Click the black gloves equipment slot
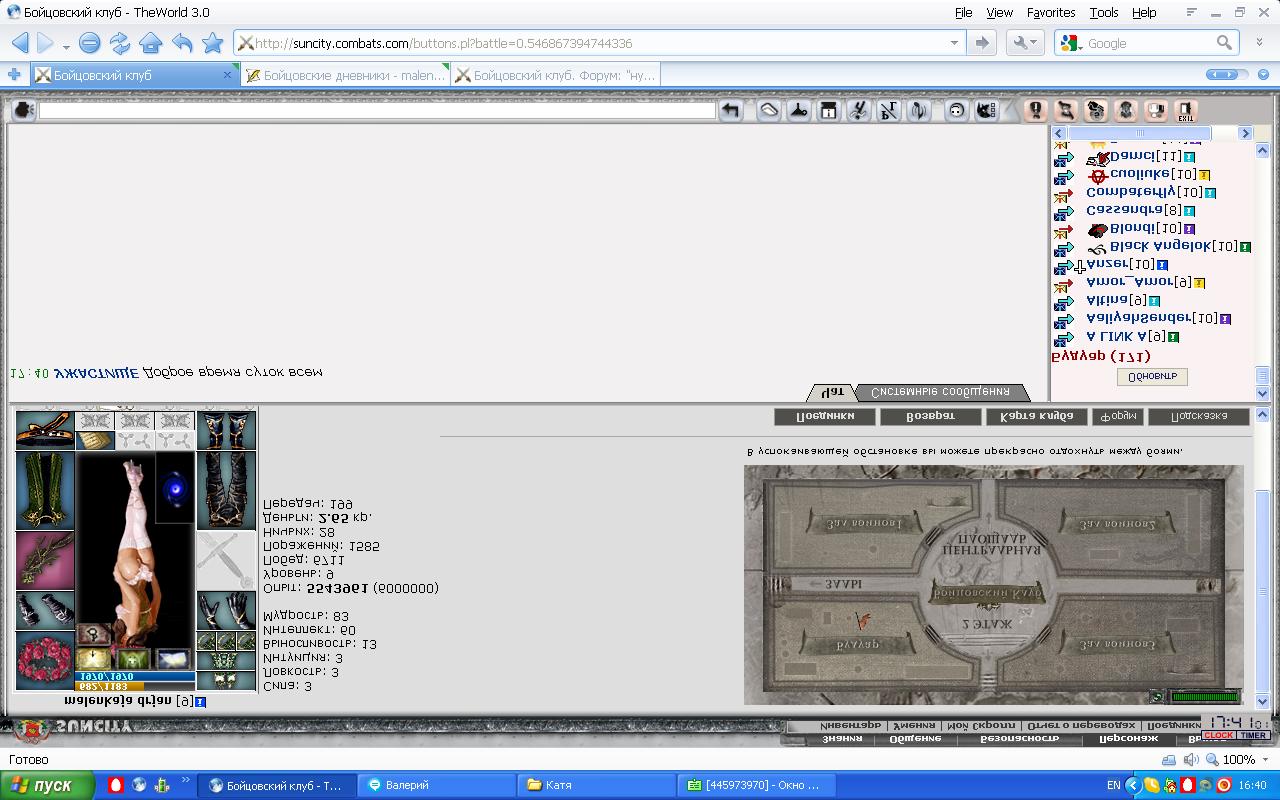The height and width of the screenshot is (800, 1280). pyautogui.click(x=226, y=610)
